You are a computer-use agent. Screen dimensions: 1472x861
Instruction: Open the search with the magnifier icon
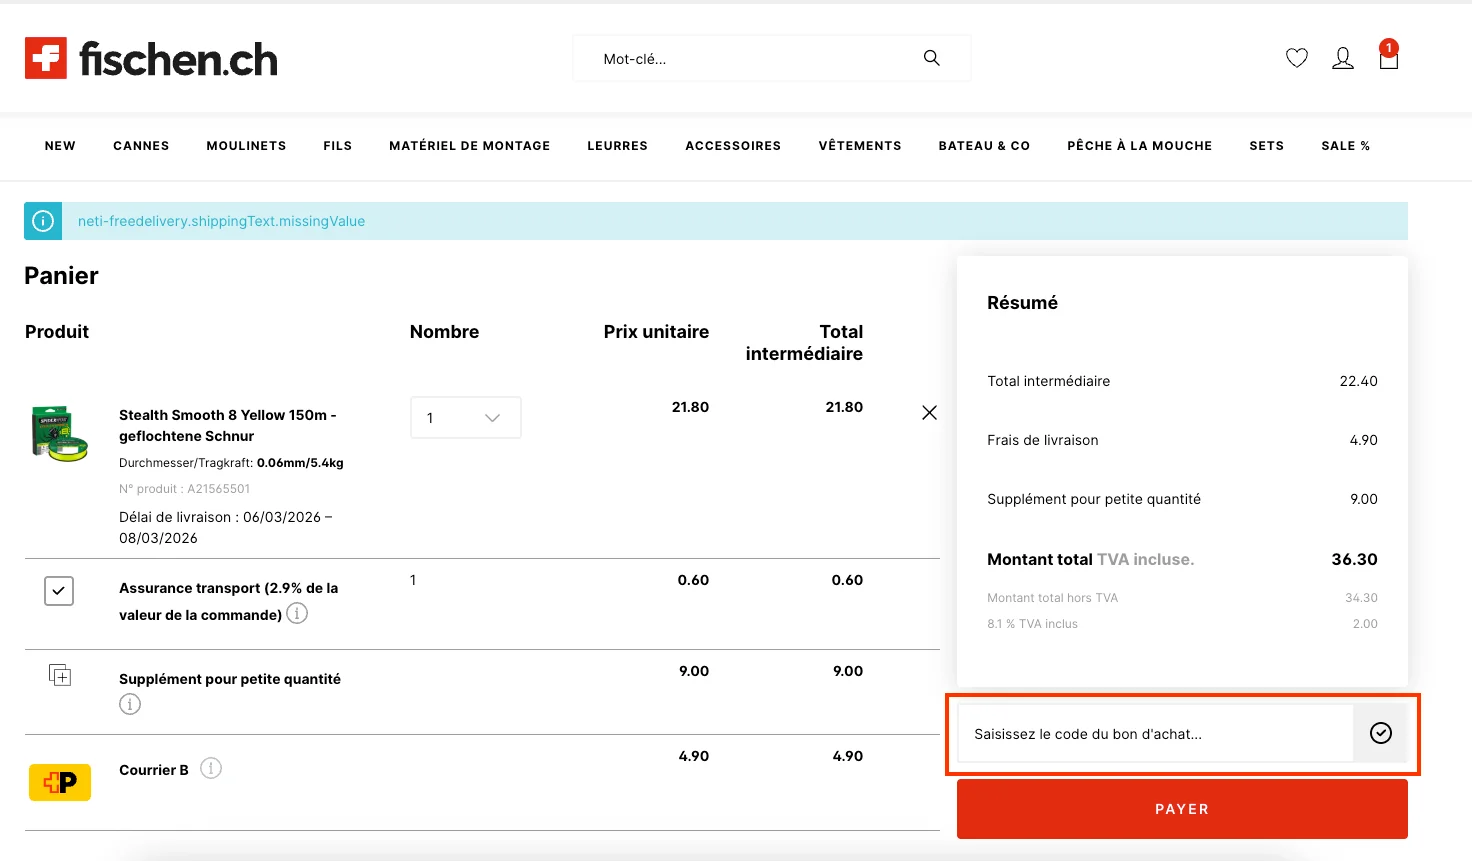[x=931, y=58]
